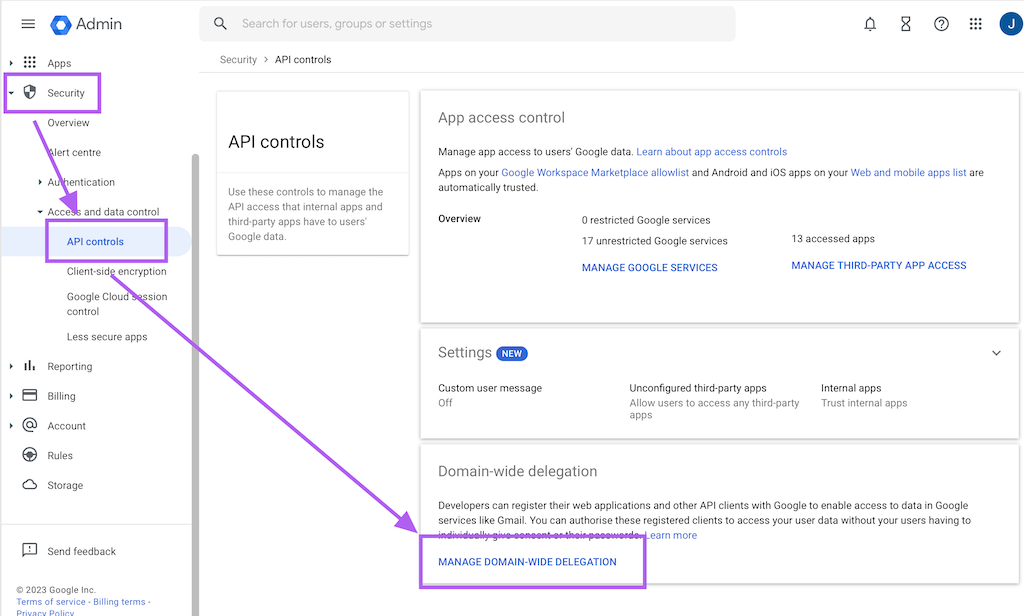
Task: Expand the Reporting section arrow
Action: point(11,366)
